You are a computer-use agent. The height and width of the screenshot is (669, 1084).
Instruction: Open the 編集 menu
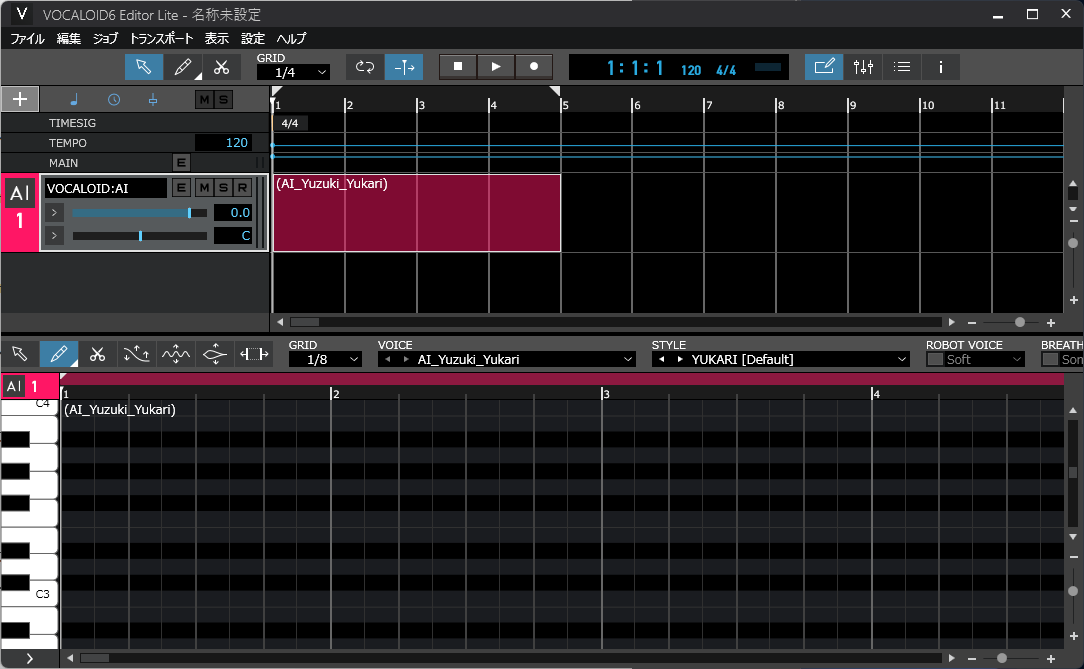click(68, 39)
